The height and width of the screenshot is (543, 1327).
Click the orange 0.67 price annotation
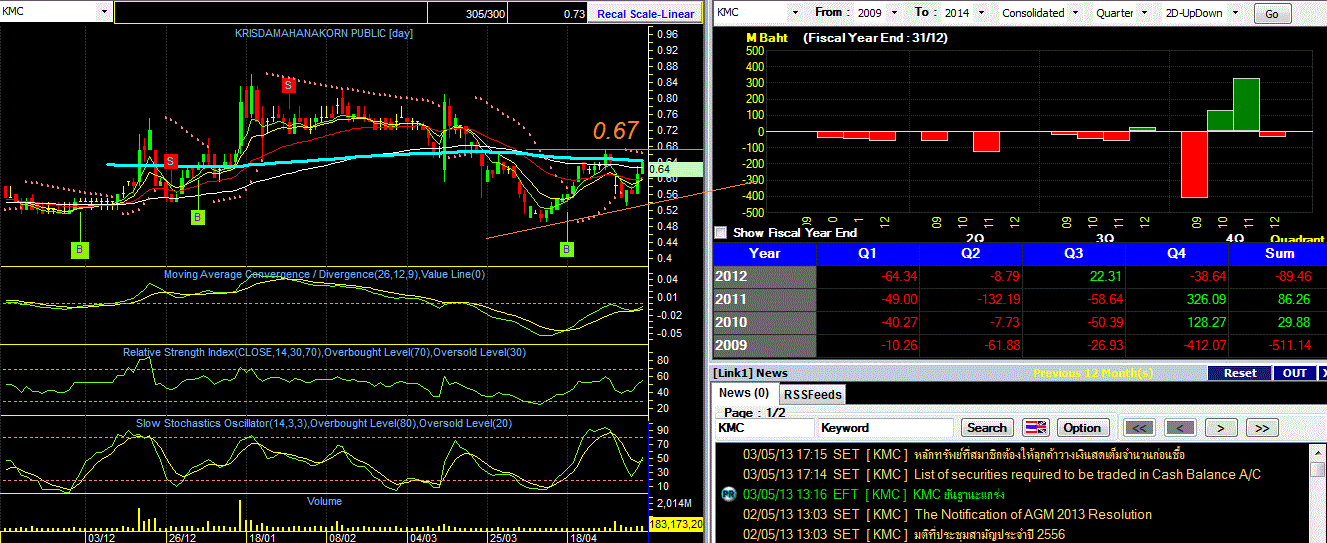coord(615,131)
